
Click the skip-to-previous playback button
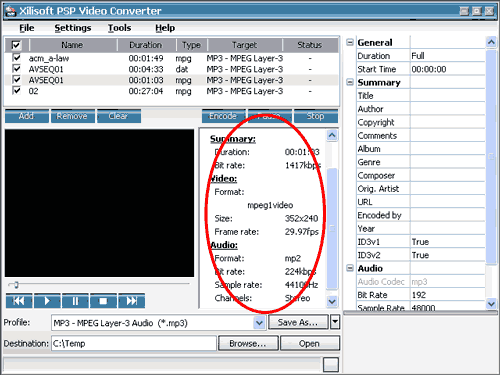pos(19,301)
